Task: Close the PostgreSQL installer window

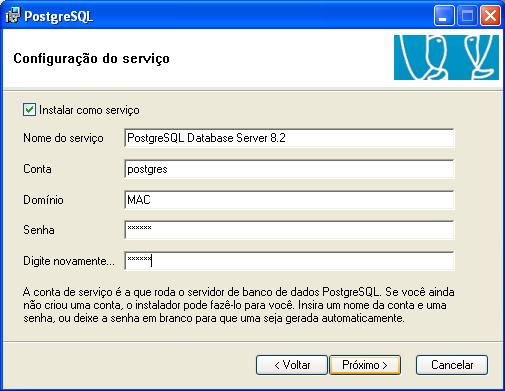Action: (x=490, y=16)
